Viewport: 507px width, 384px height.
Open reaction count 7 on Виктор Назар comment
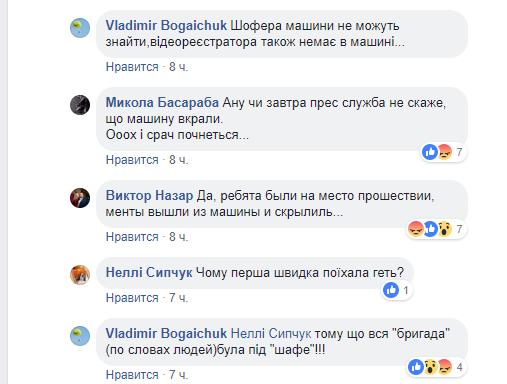click(459, 229)
